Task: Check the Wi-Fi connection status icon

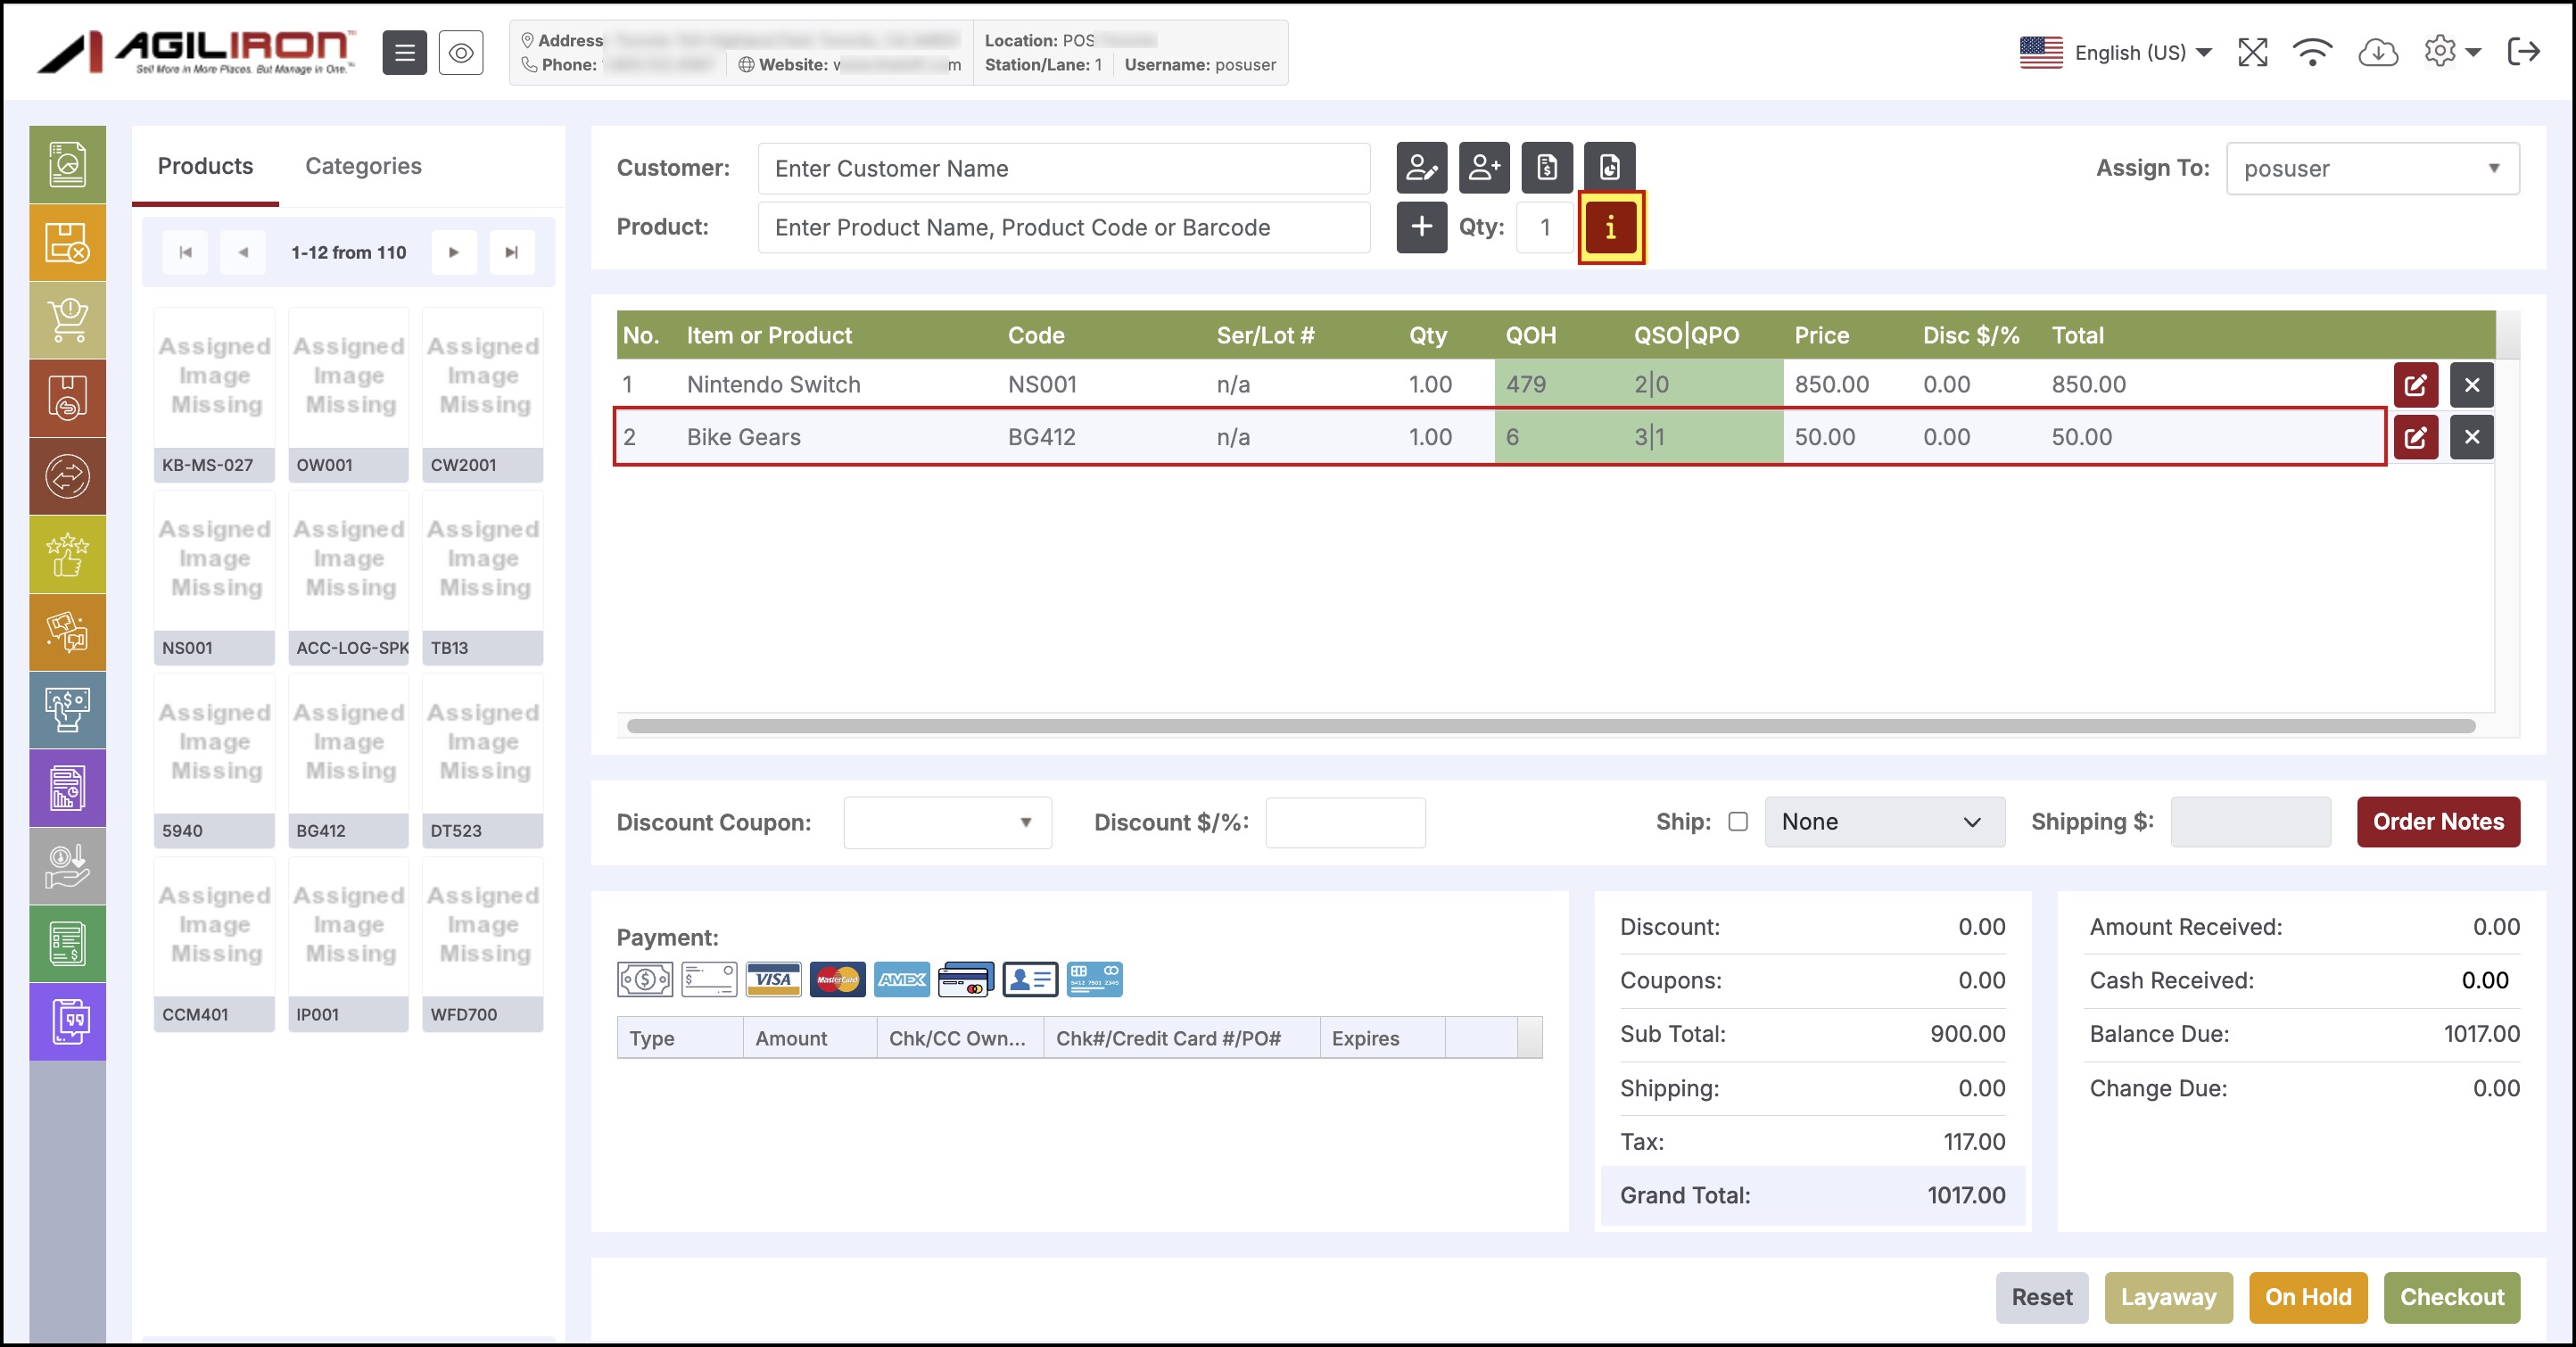Action: pyautogui.click(x=2313, y=52)
